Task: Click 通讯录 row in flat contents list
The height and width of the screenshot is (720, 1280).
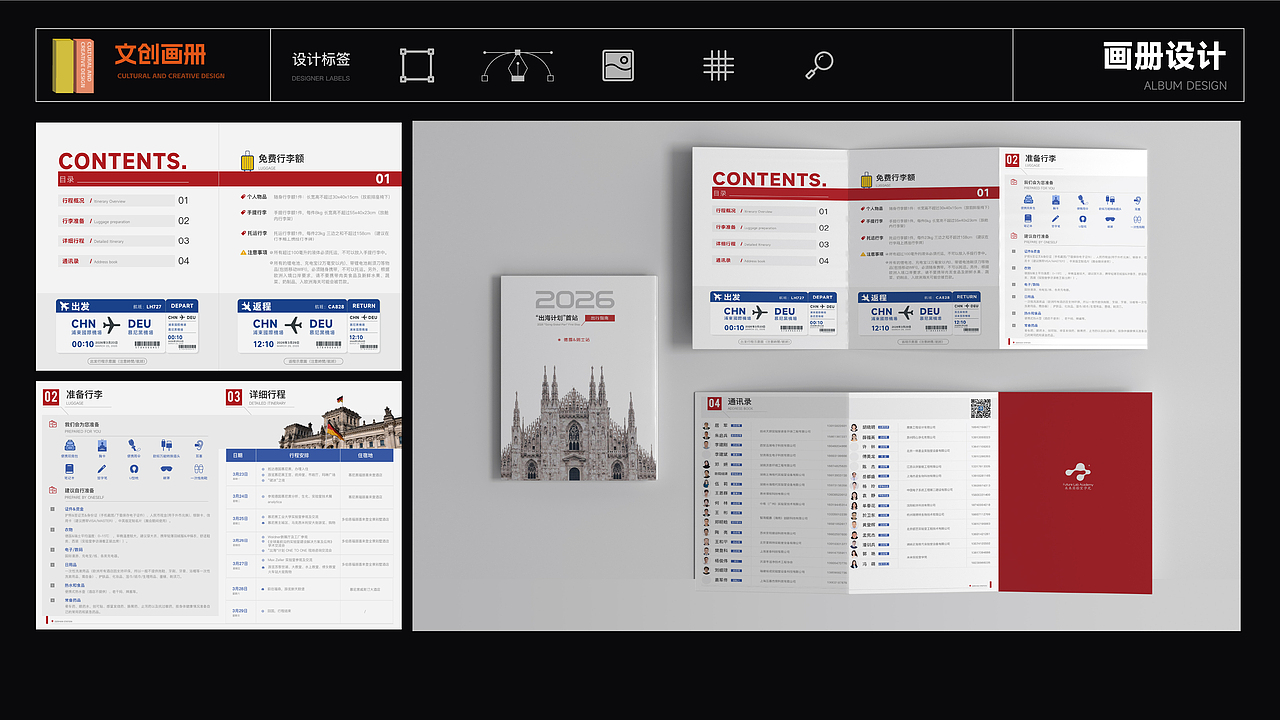Action: point(117,261)
